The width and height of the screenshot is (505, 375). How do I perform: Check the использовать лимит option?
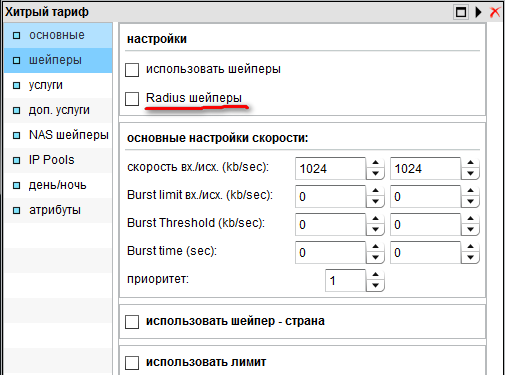(132, 363)
